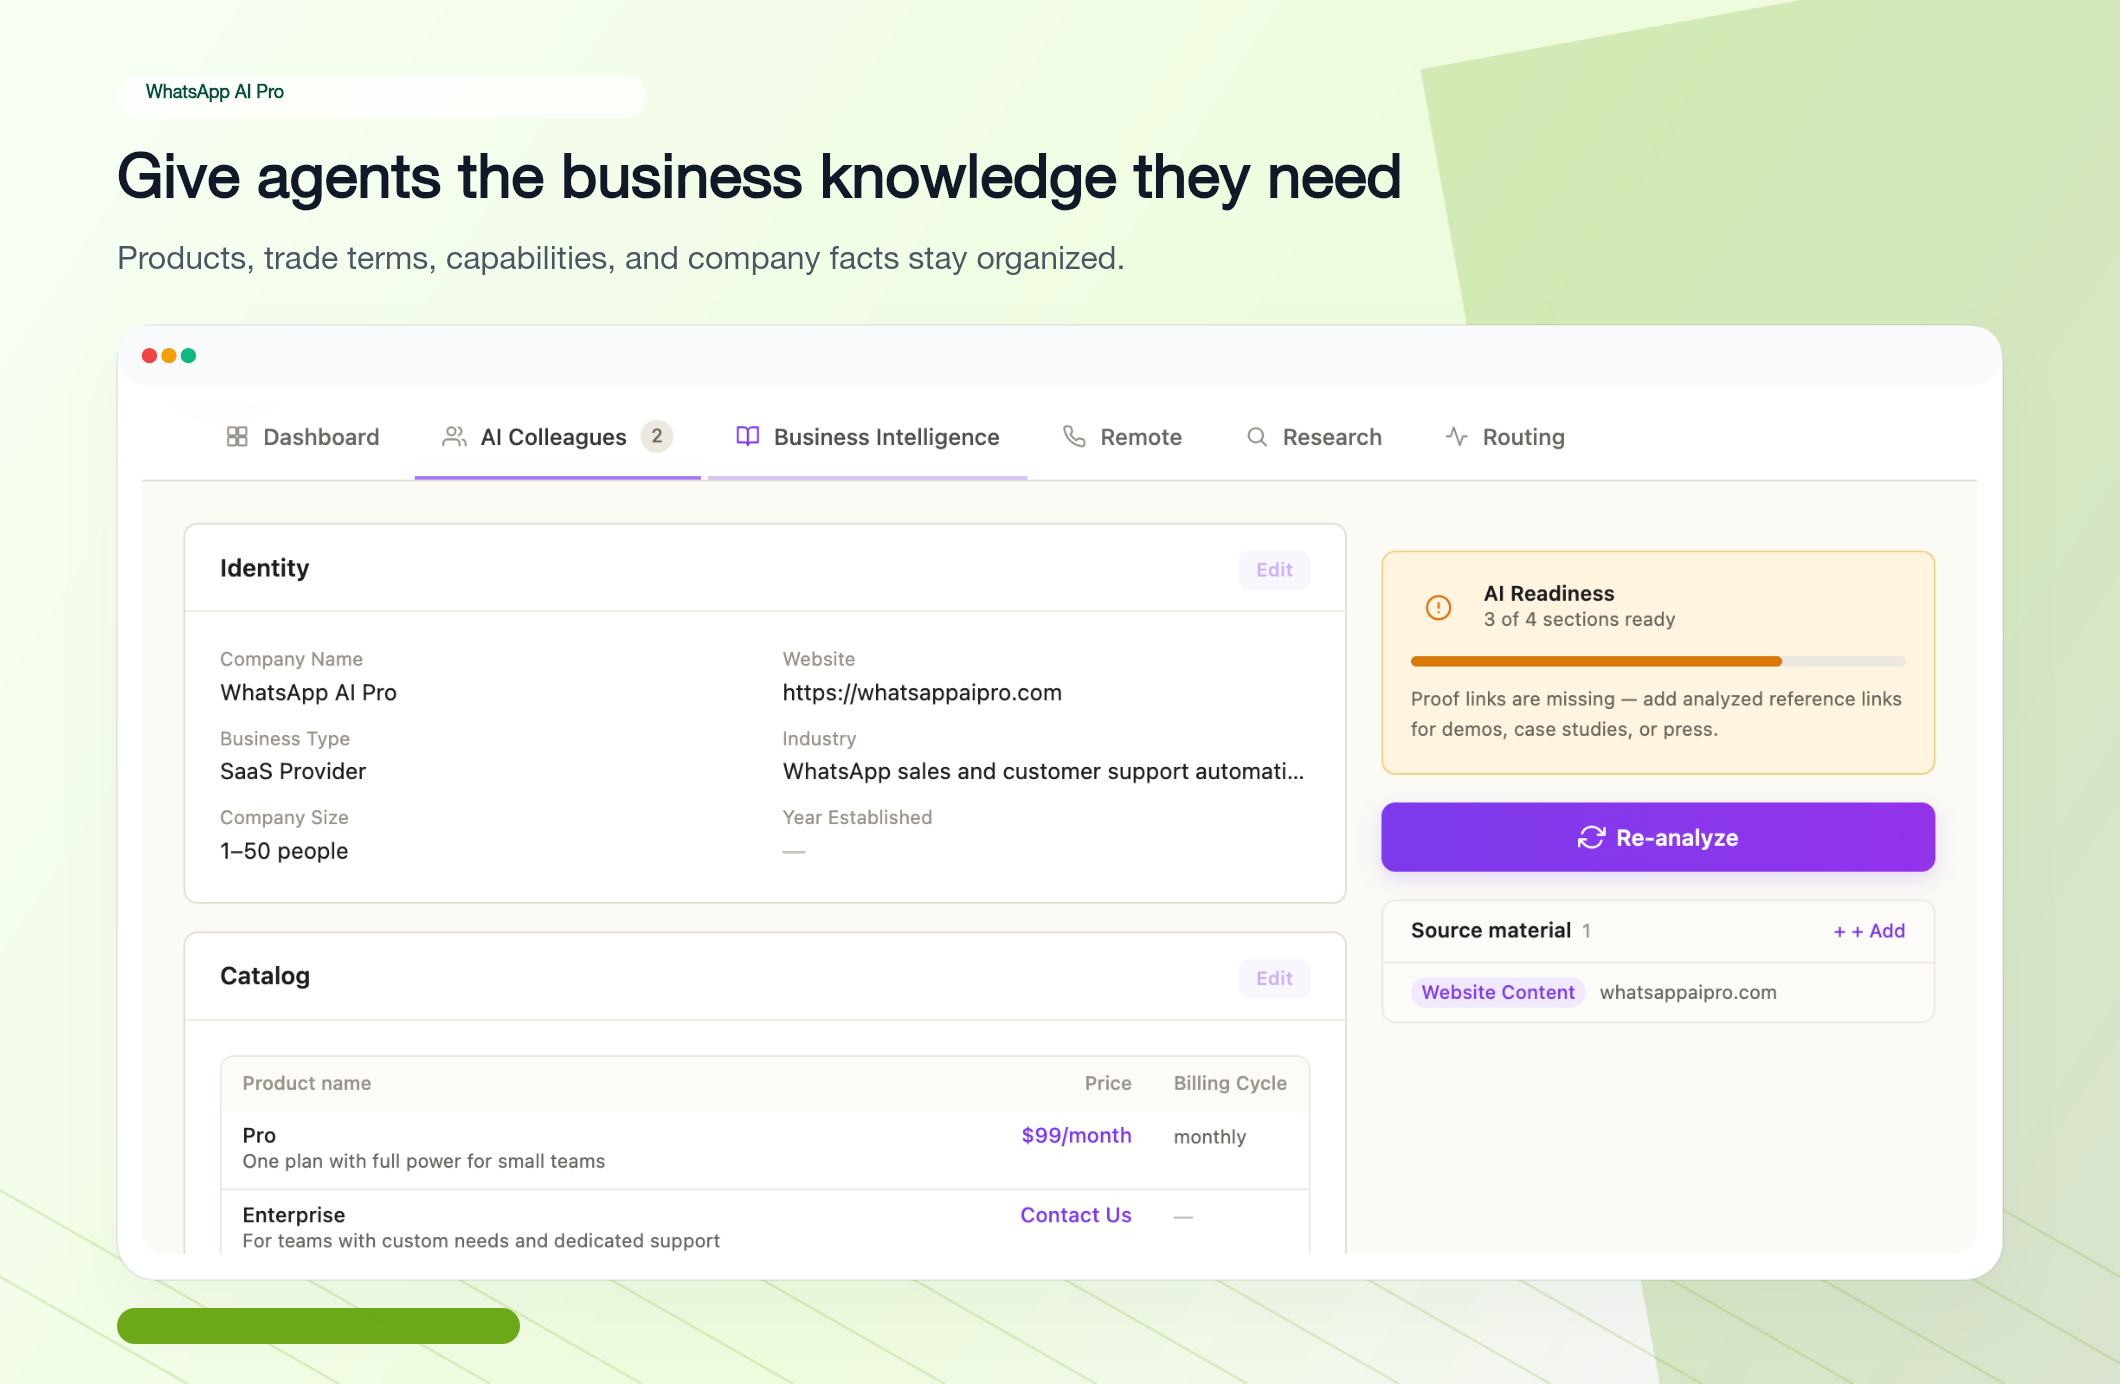Click the refresh icon in Re-analyze

pos(1591,838)
